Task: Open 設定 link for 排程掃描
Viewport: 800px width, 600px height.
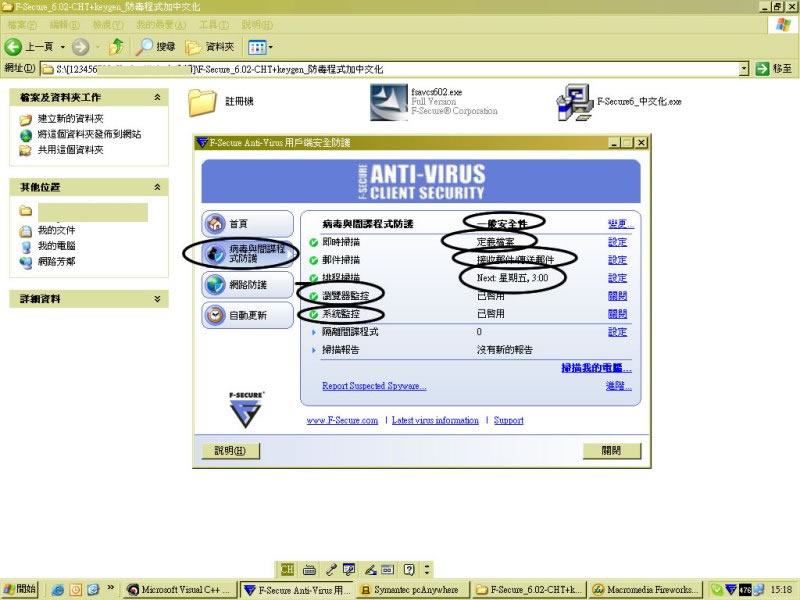Action: click(x=617, y=278)
